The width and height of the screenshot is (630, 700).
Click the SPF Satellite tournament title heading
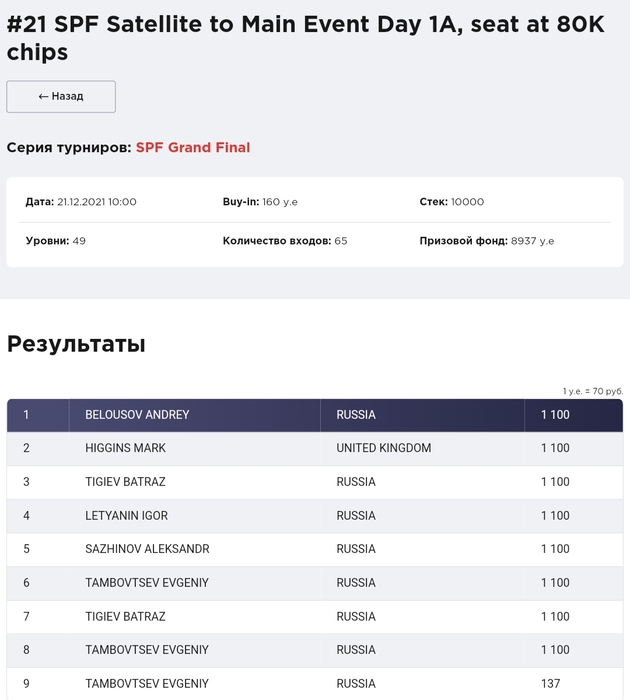305,38
